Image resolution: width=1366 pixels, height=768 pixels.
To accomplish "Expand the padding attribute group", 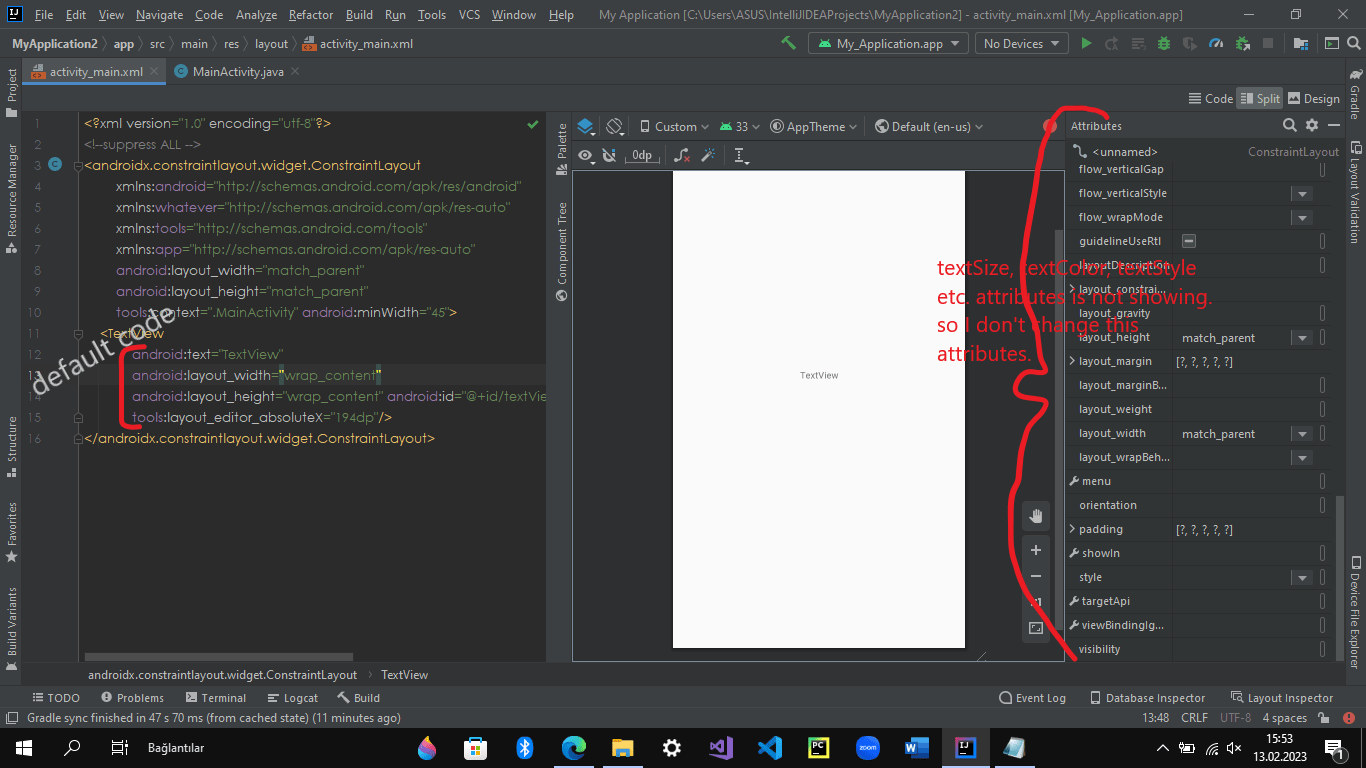I will pos(1074,528).
